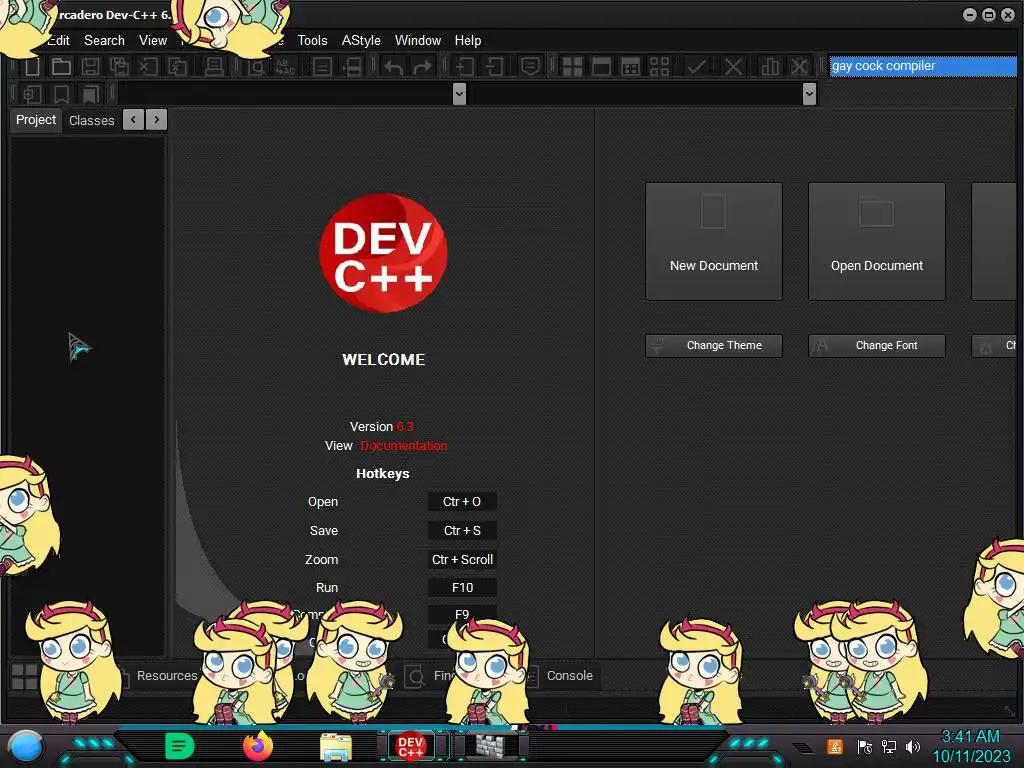The height and width of the screenshot is (768, 1024).
Task: Click the Rebuild All toolbar icon
Action: point(660,66)
